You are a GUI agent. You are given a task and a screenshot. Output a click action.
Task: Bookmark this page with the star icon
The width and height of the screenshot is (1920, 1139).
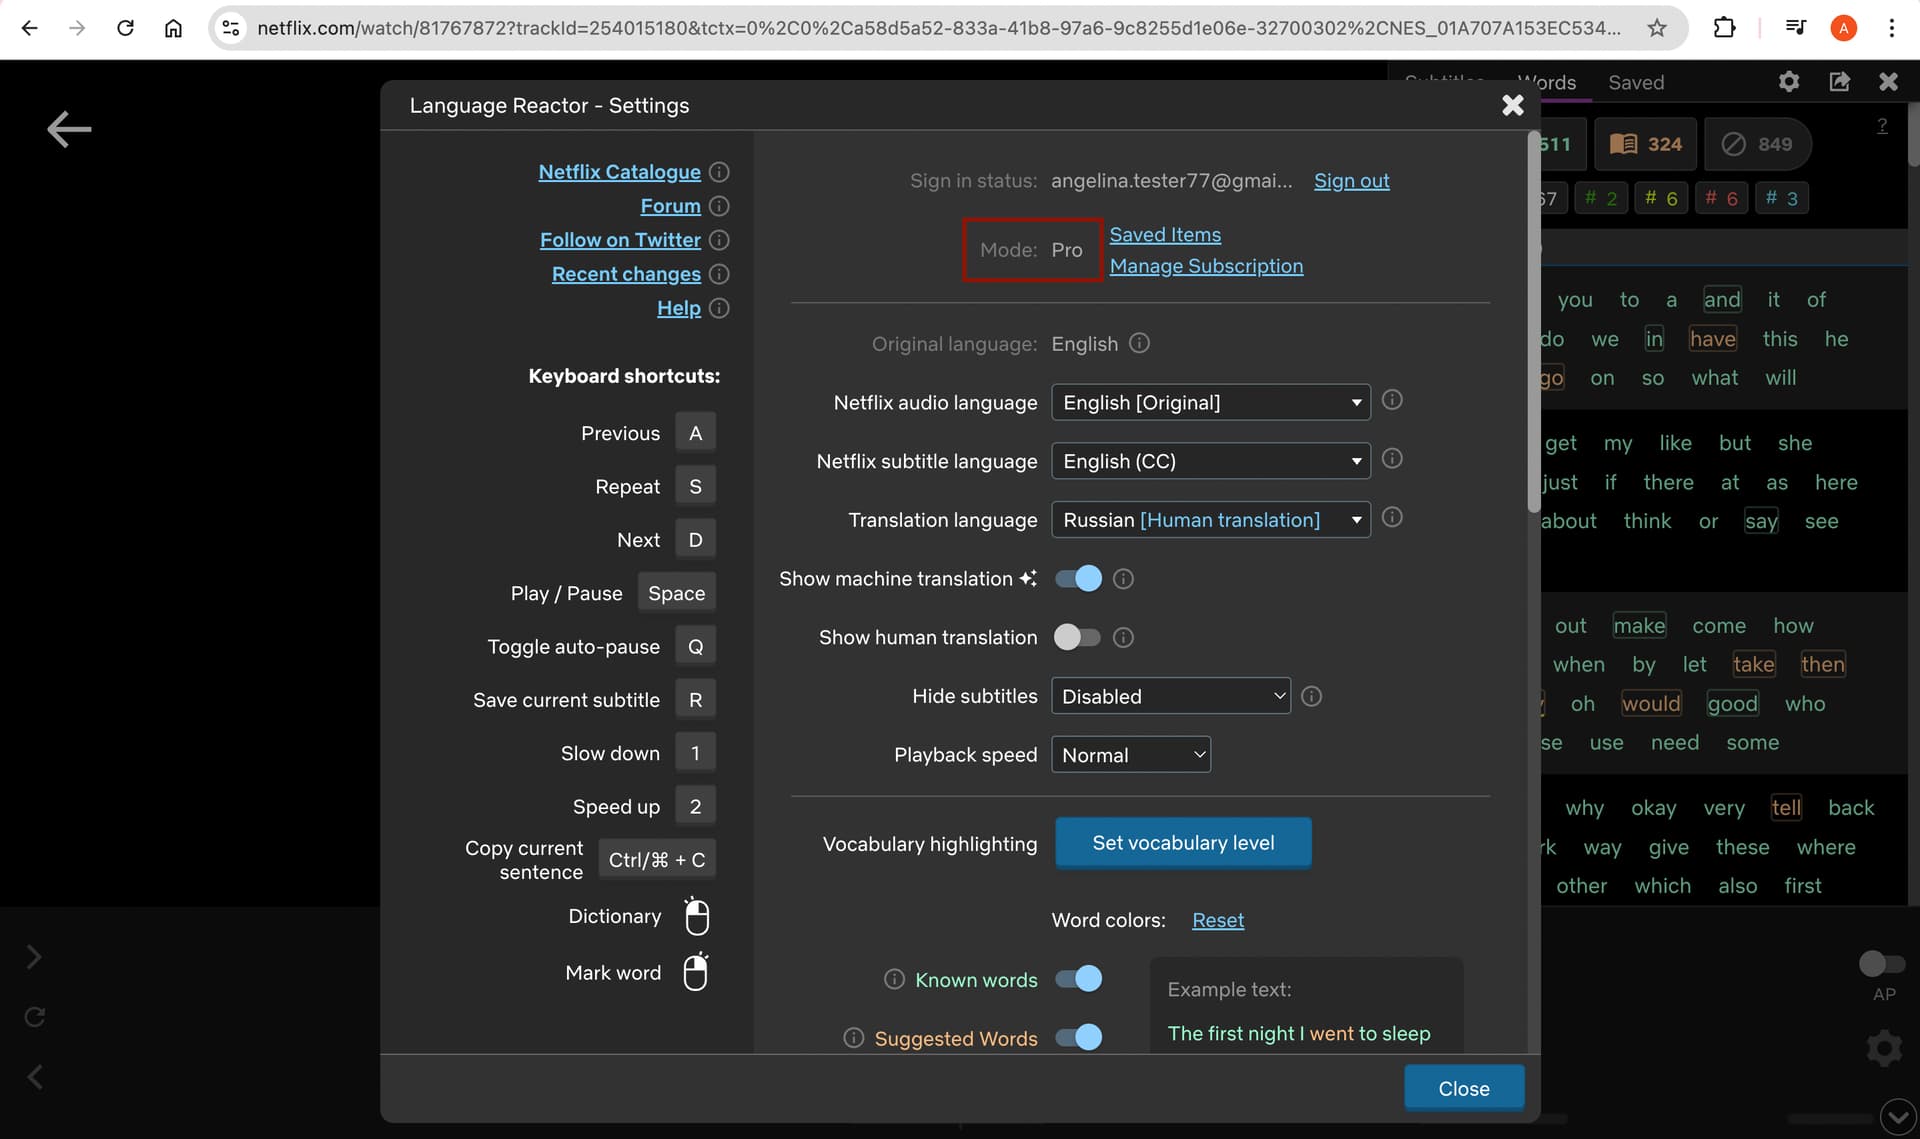1657,28
